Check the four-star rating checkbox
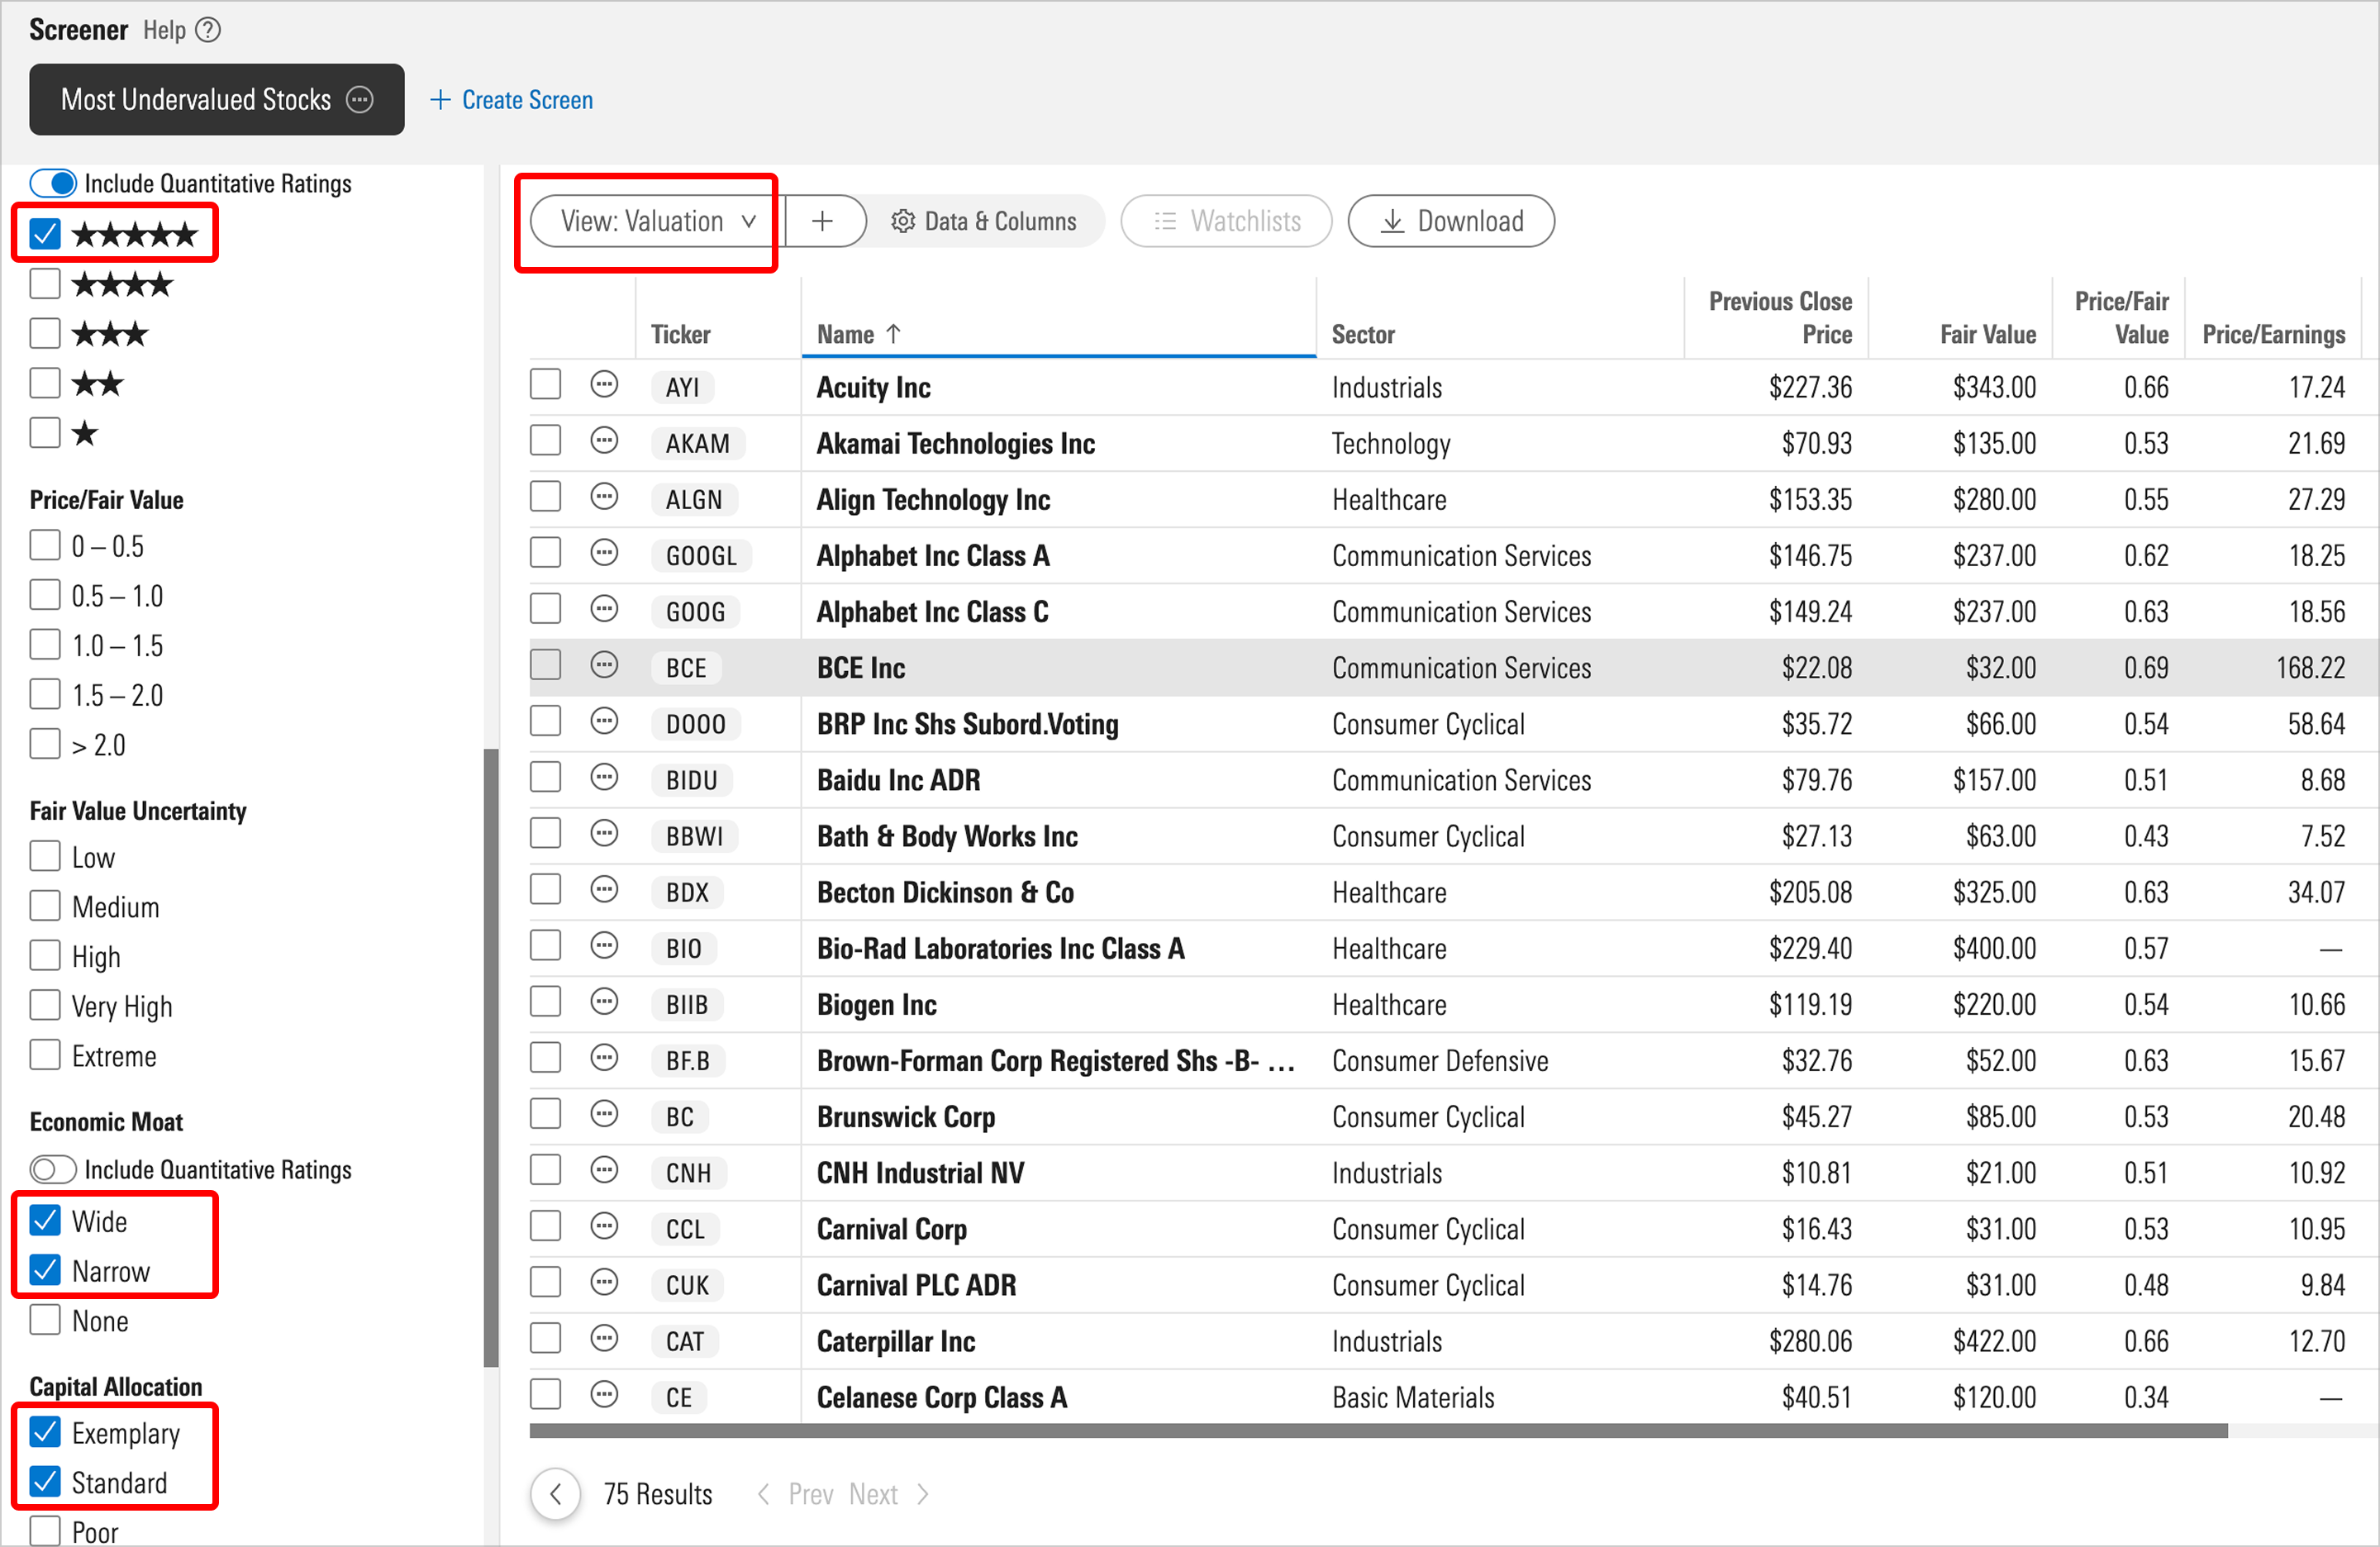 coord(45,284)
